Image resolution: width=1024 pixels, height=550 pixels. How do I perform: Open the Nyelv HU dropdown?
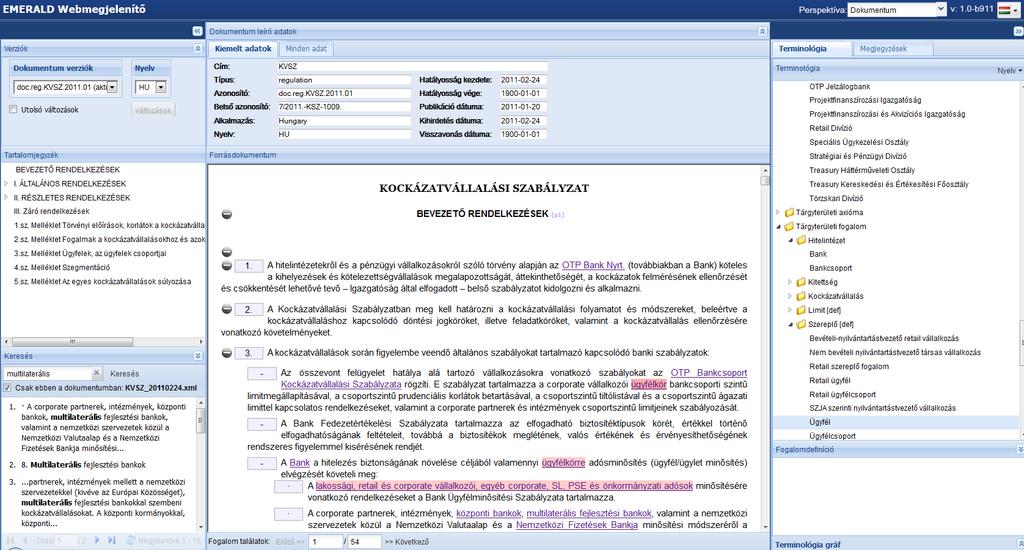(161, 87)
